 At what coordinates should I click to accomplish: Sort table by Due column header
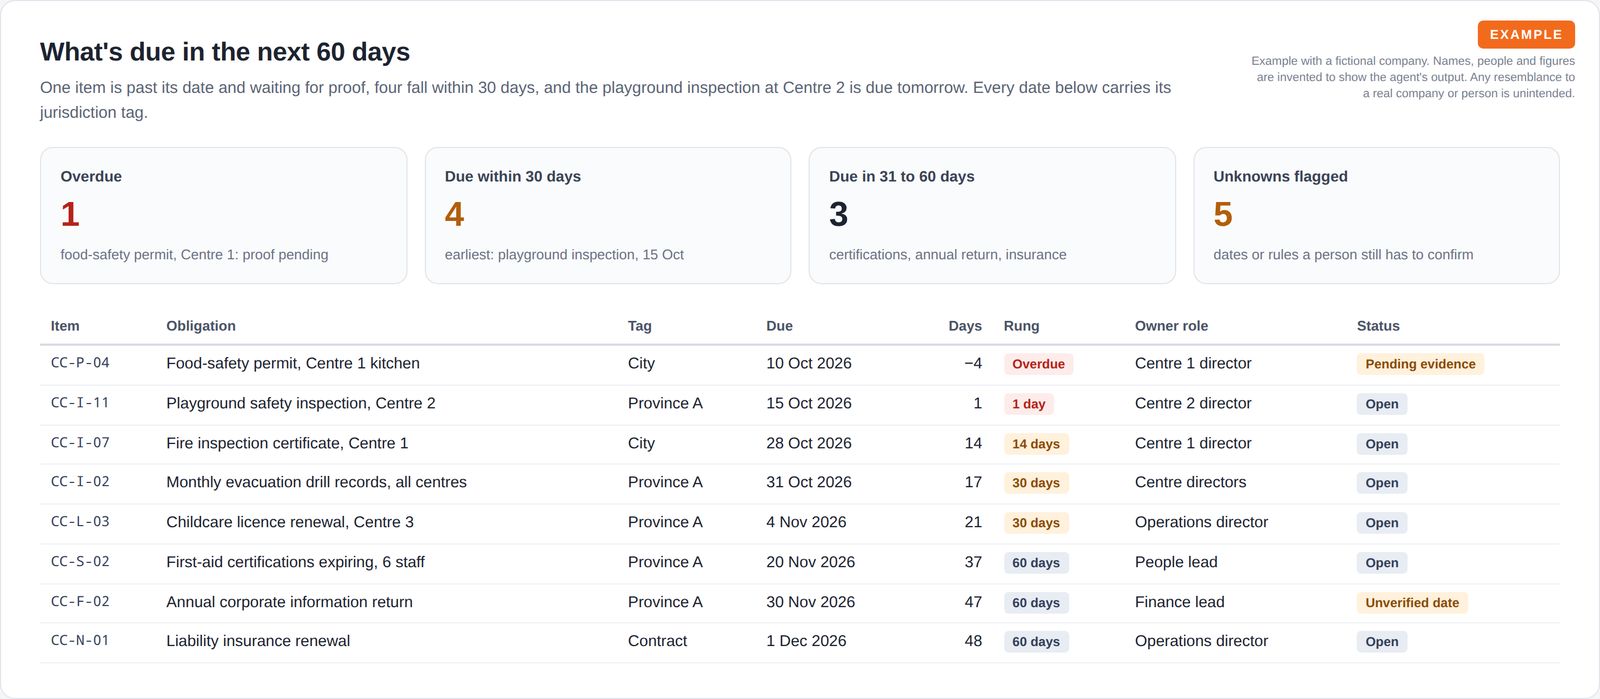pyautogui.click(x=779, y=326)
